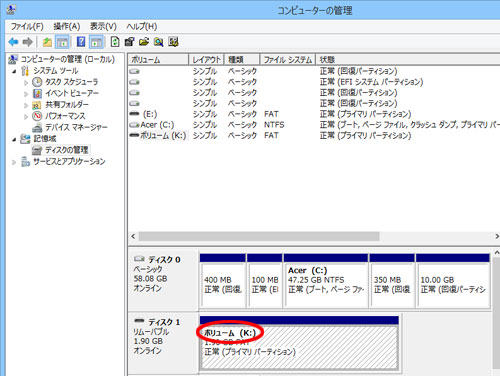This screenshot has width=500, height=376.
Task: Sort by the ボリューム column header
Action: tap(159, 60)
